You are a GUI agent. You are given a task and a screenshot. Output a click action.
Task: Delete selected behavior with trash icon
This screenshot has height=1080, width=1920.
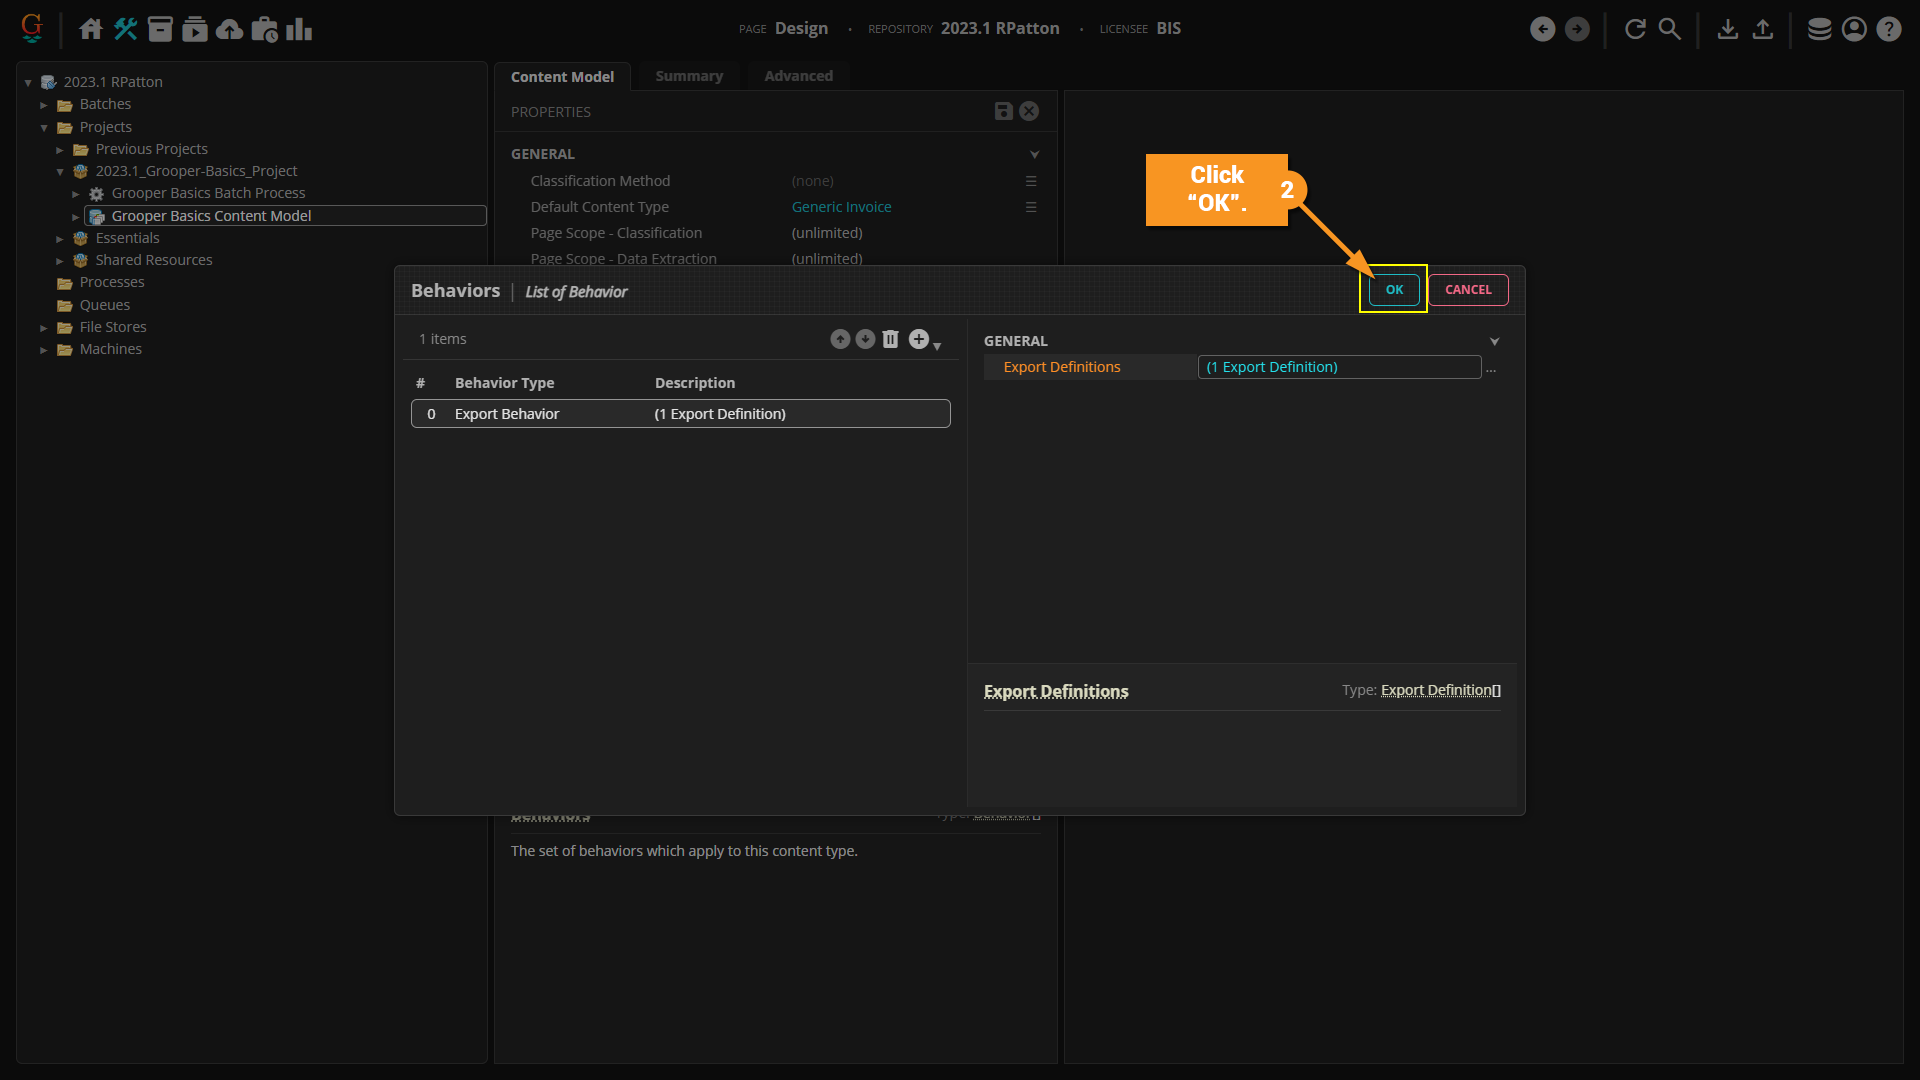coord(890,339)
